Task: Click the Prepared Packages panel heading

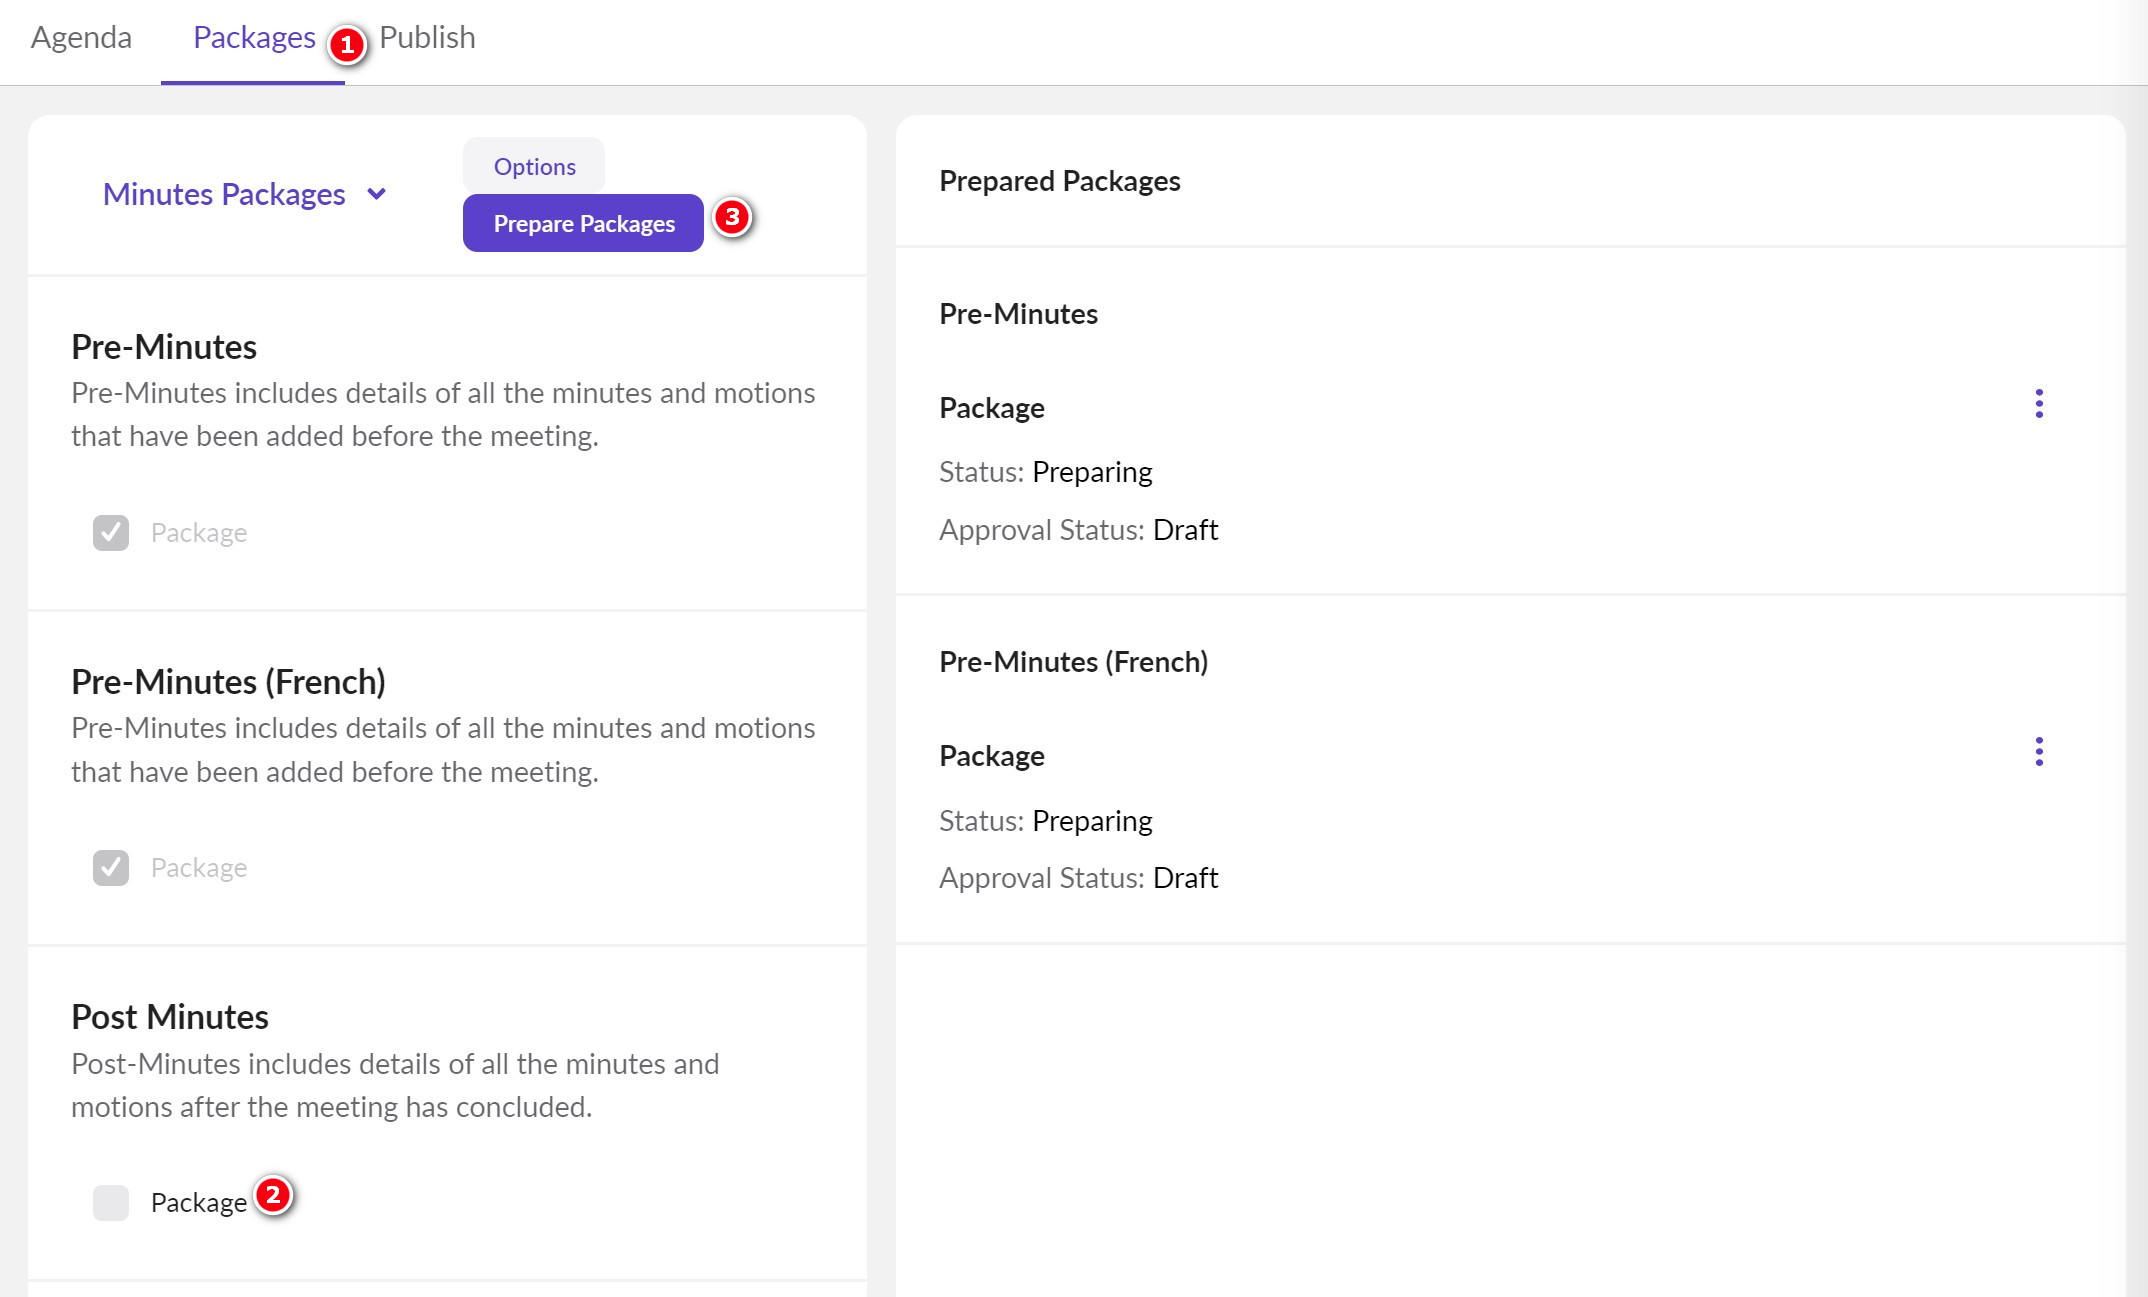Action: click(x=1059, y=181)
